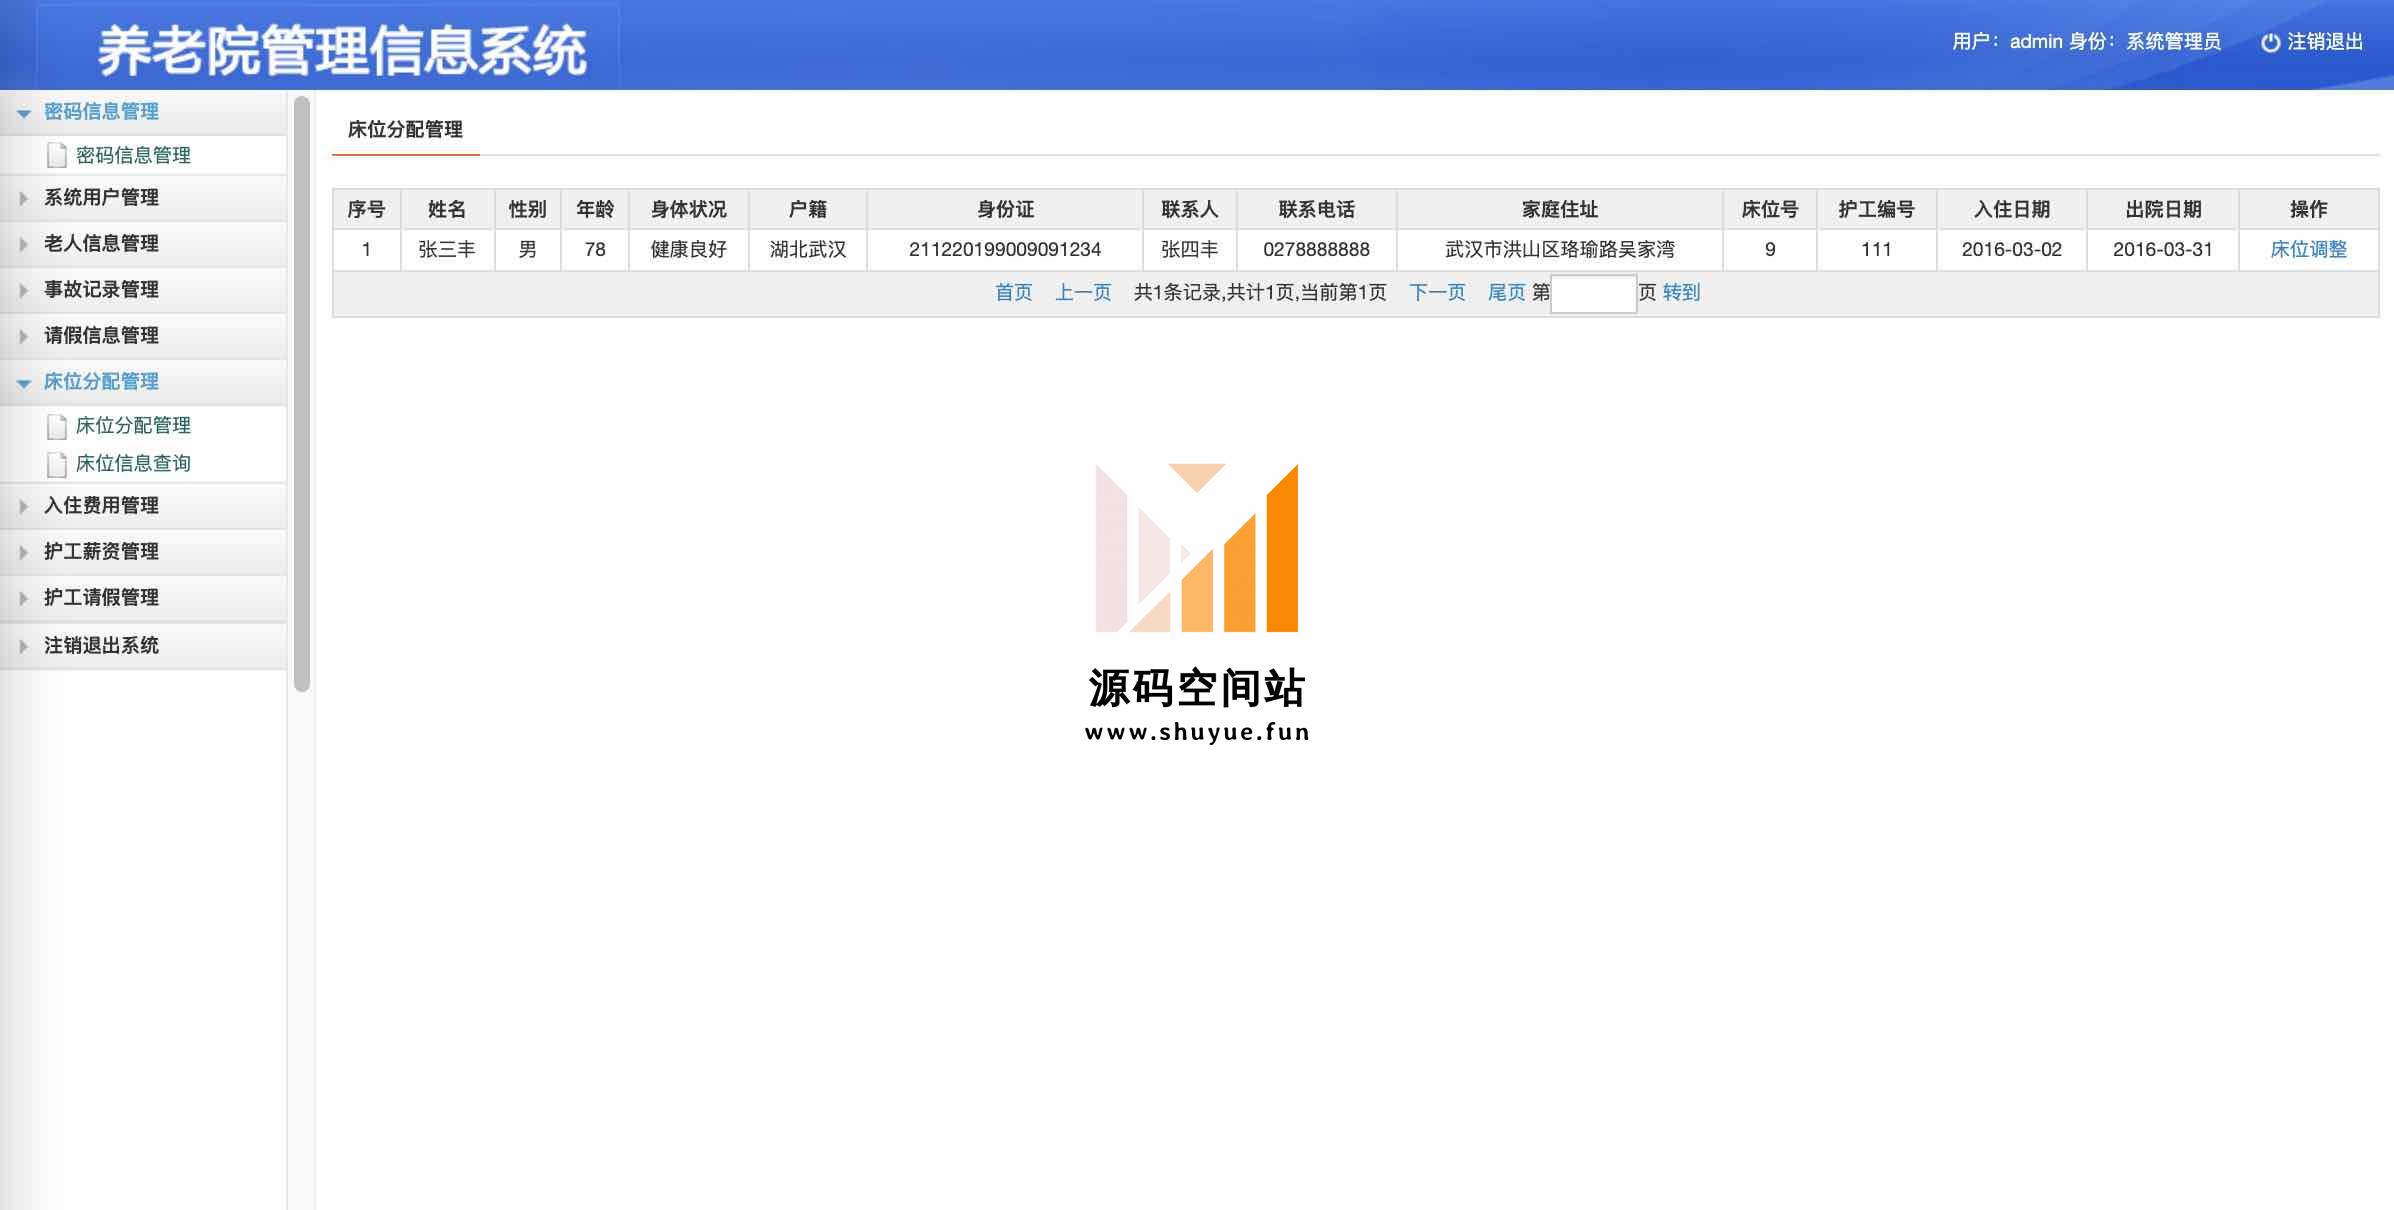Screen dimensions: 2394x1210
Task: Click the phone cell 0278888888
Action: click(x=1316, y=249)
